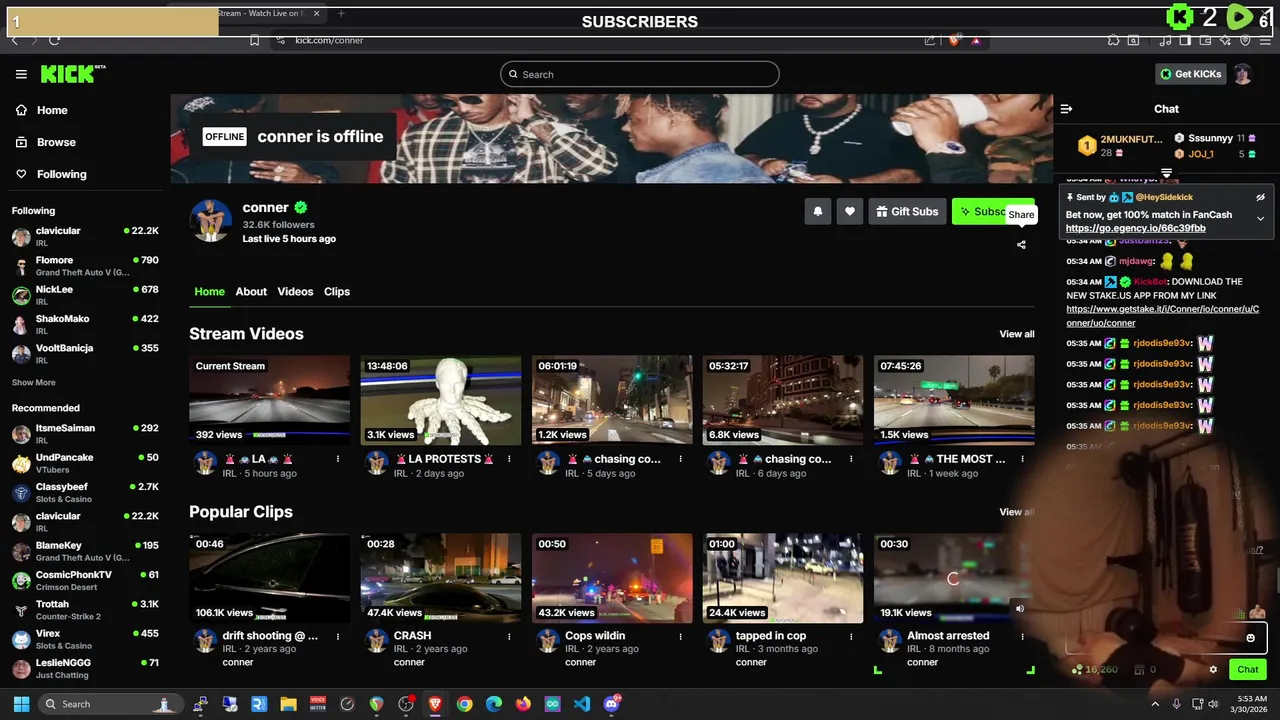Open options for the 05:32:17 chasing video
1280x720 pixels.
(851, 459)
